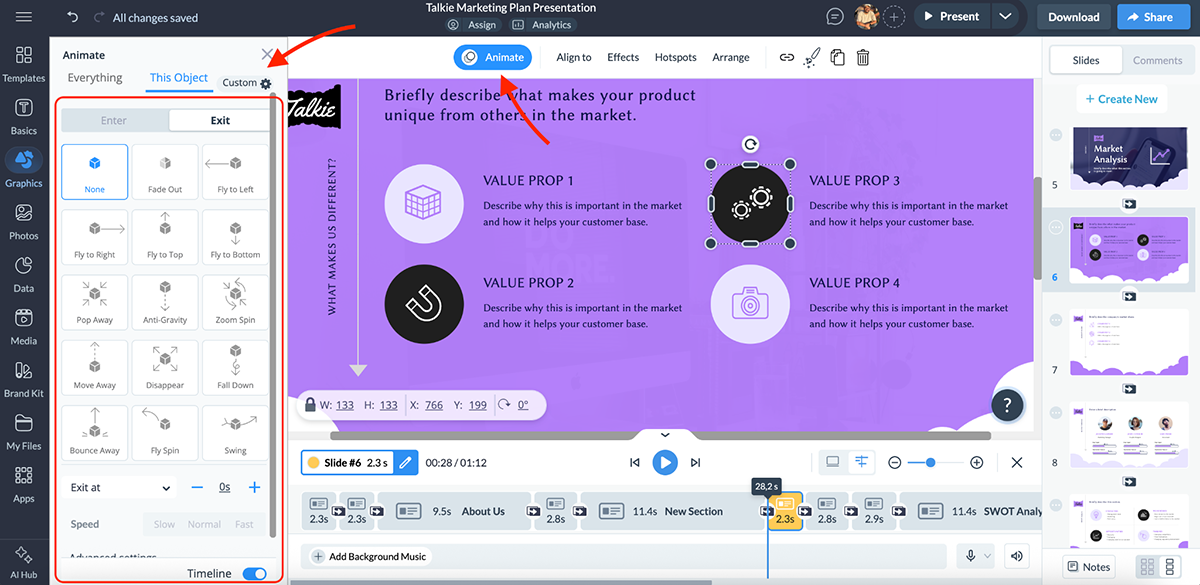Select the Photos sidebar icon
This screenshot has width=1200, height=585.
pos(23,221)
